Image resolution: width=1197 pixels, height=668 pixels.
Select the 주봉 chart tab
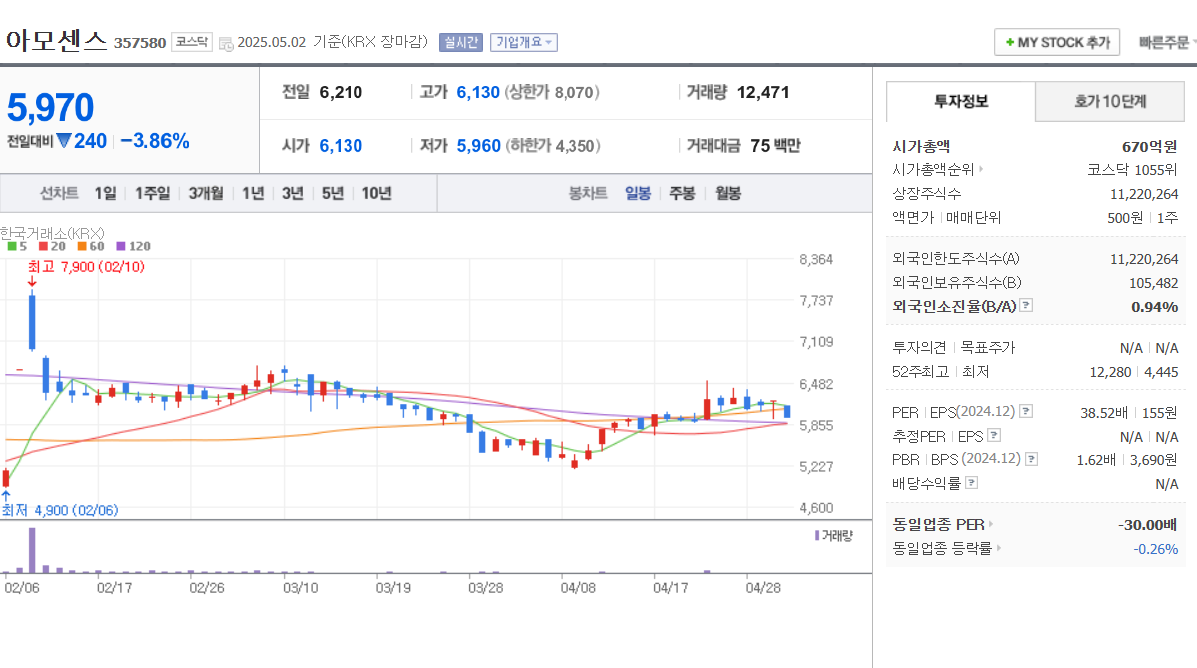pyautogui.click(x=681, y=192)
